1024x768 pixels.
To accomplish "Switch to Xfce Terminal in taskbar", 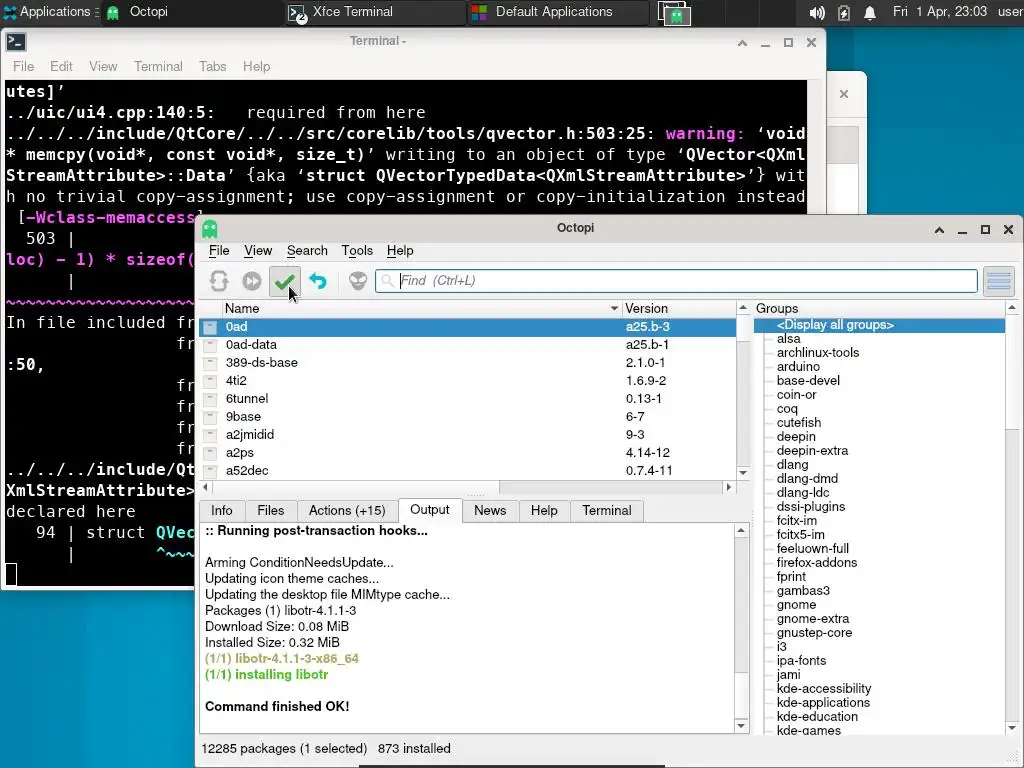I will click(374, 12).
